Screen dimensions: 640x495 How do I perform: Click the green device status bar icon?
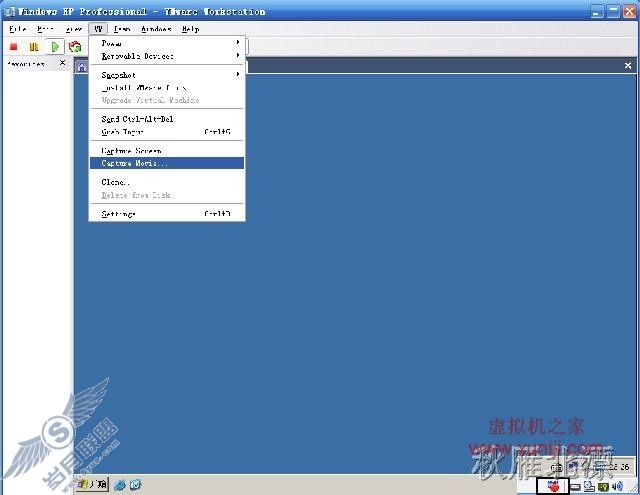tap(603, 486)
